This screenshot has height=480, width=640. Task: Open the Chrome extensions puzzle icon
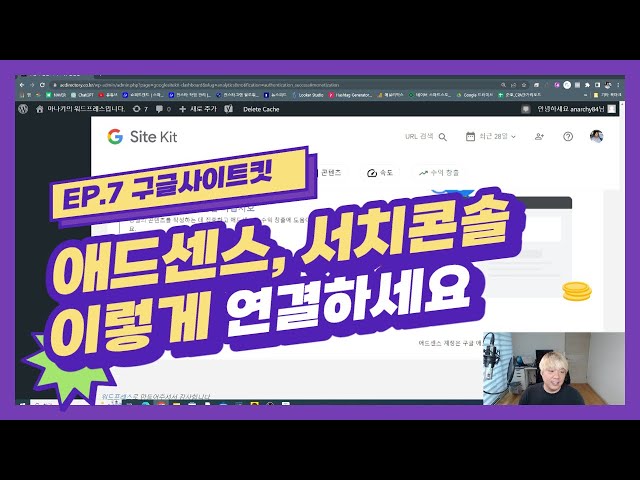click(587, 85)
